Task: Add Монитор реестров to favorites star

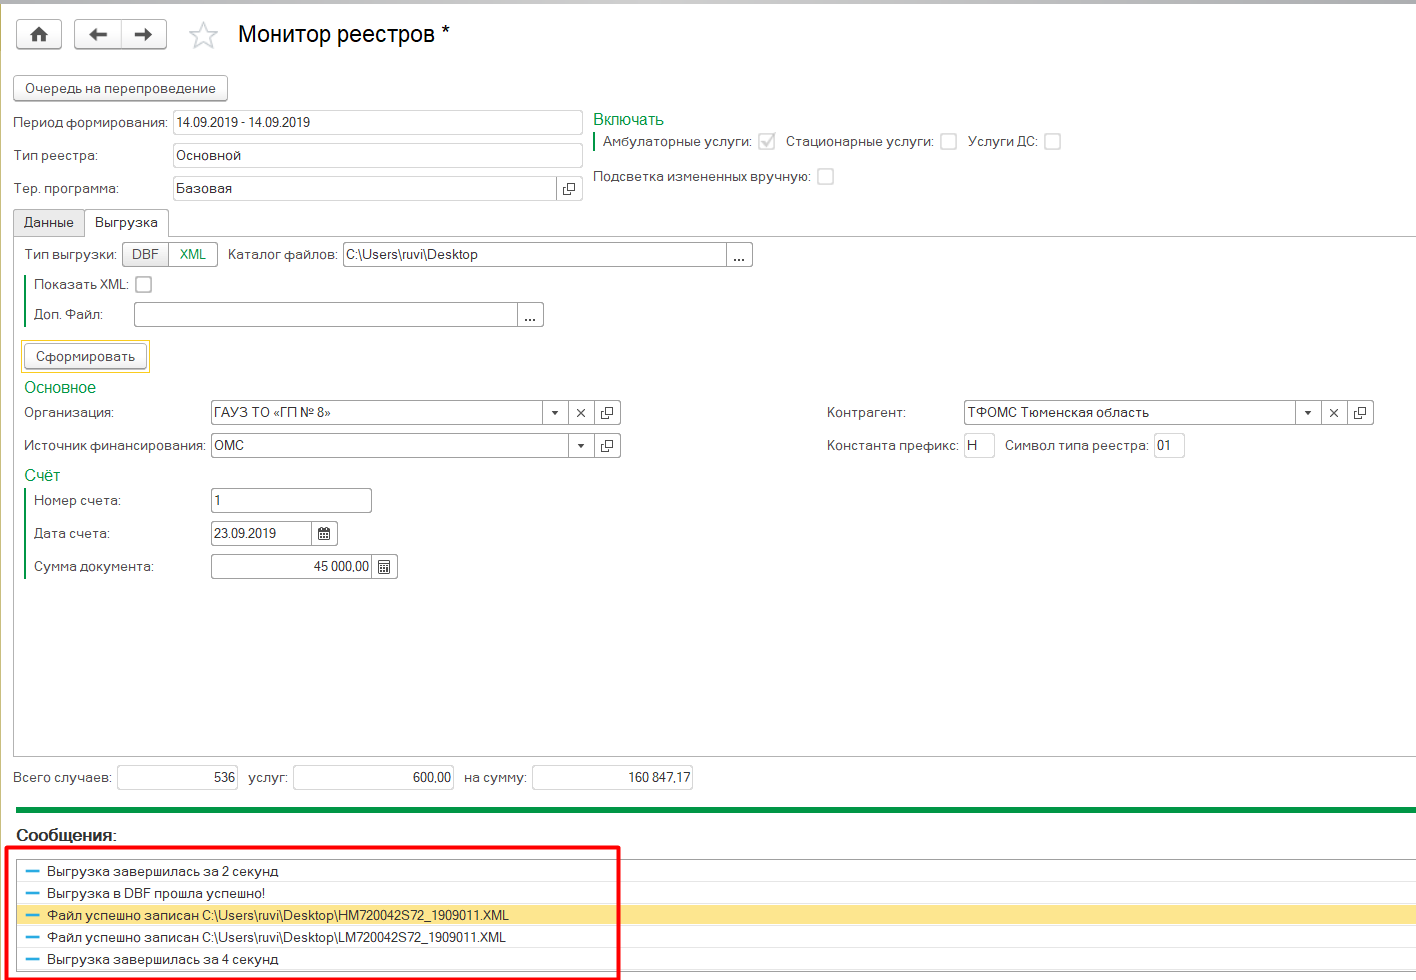Action: pyautogui.click(x=203, y=35)
